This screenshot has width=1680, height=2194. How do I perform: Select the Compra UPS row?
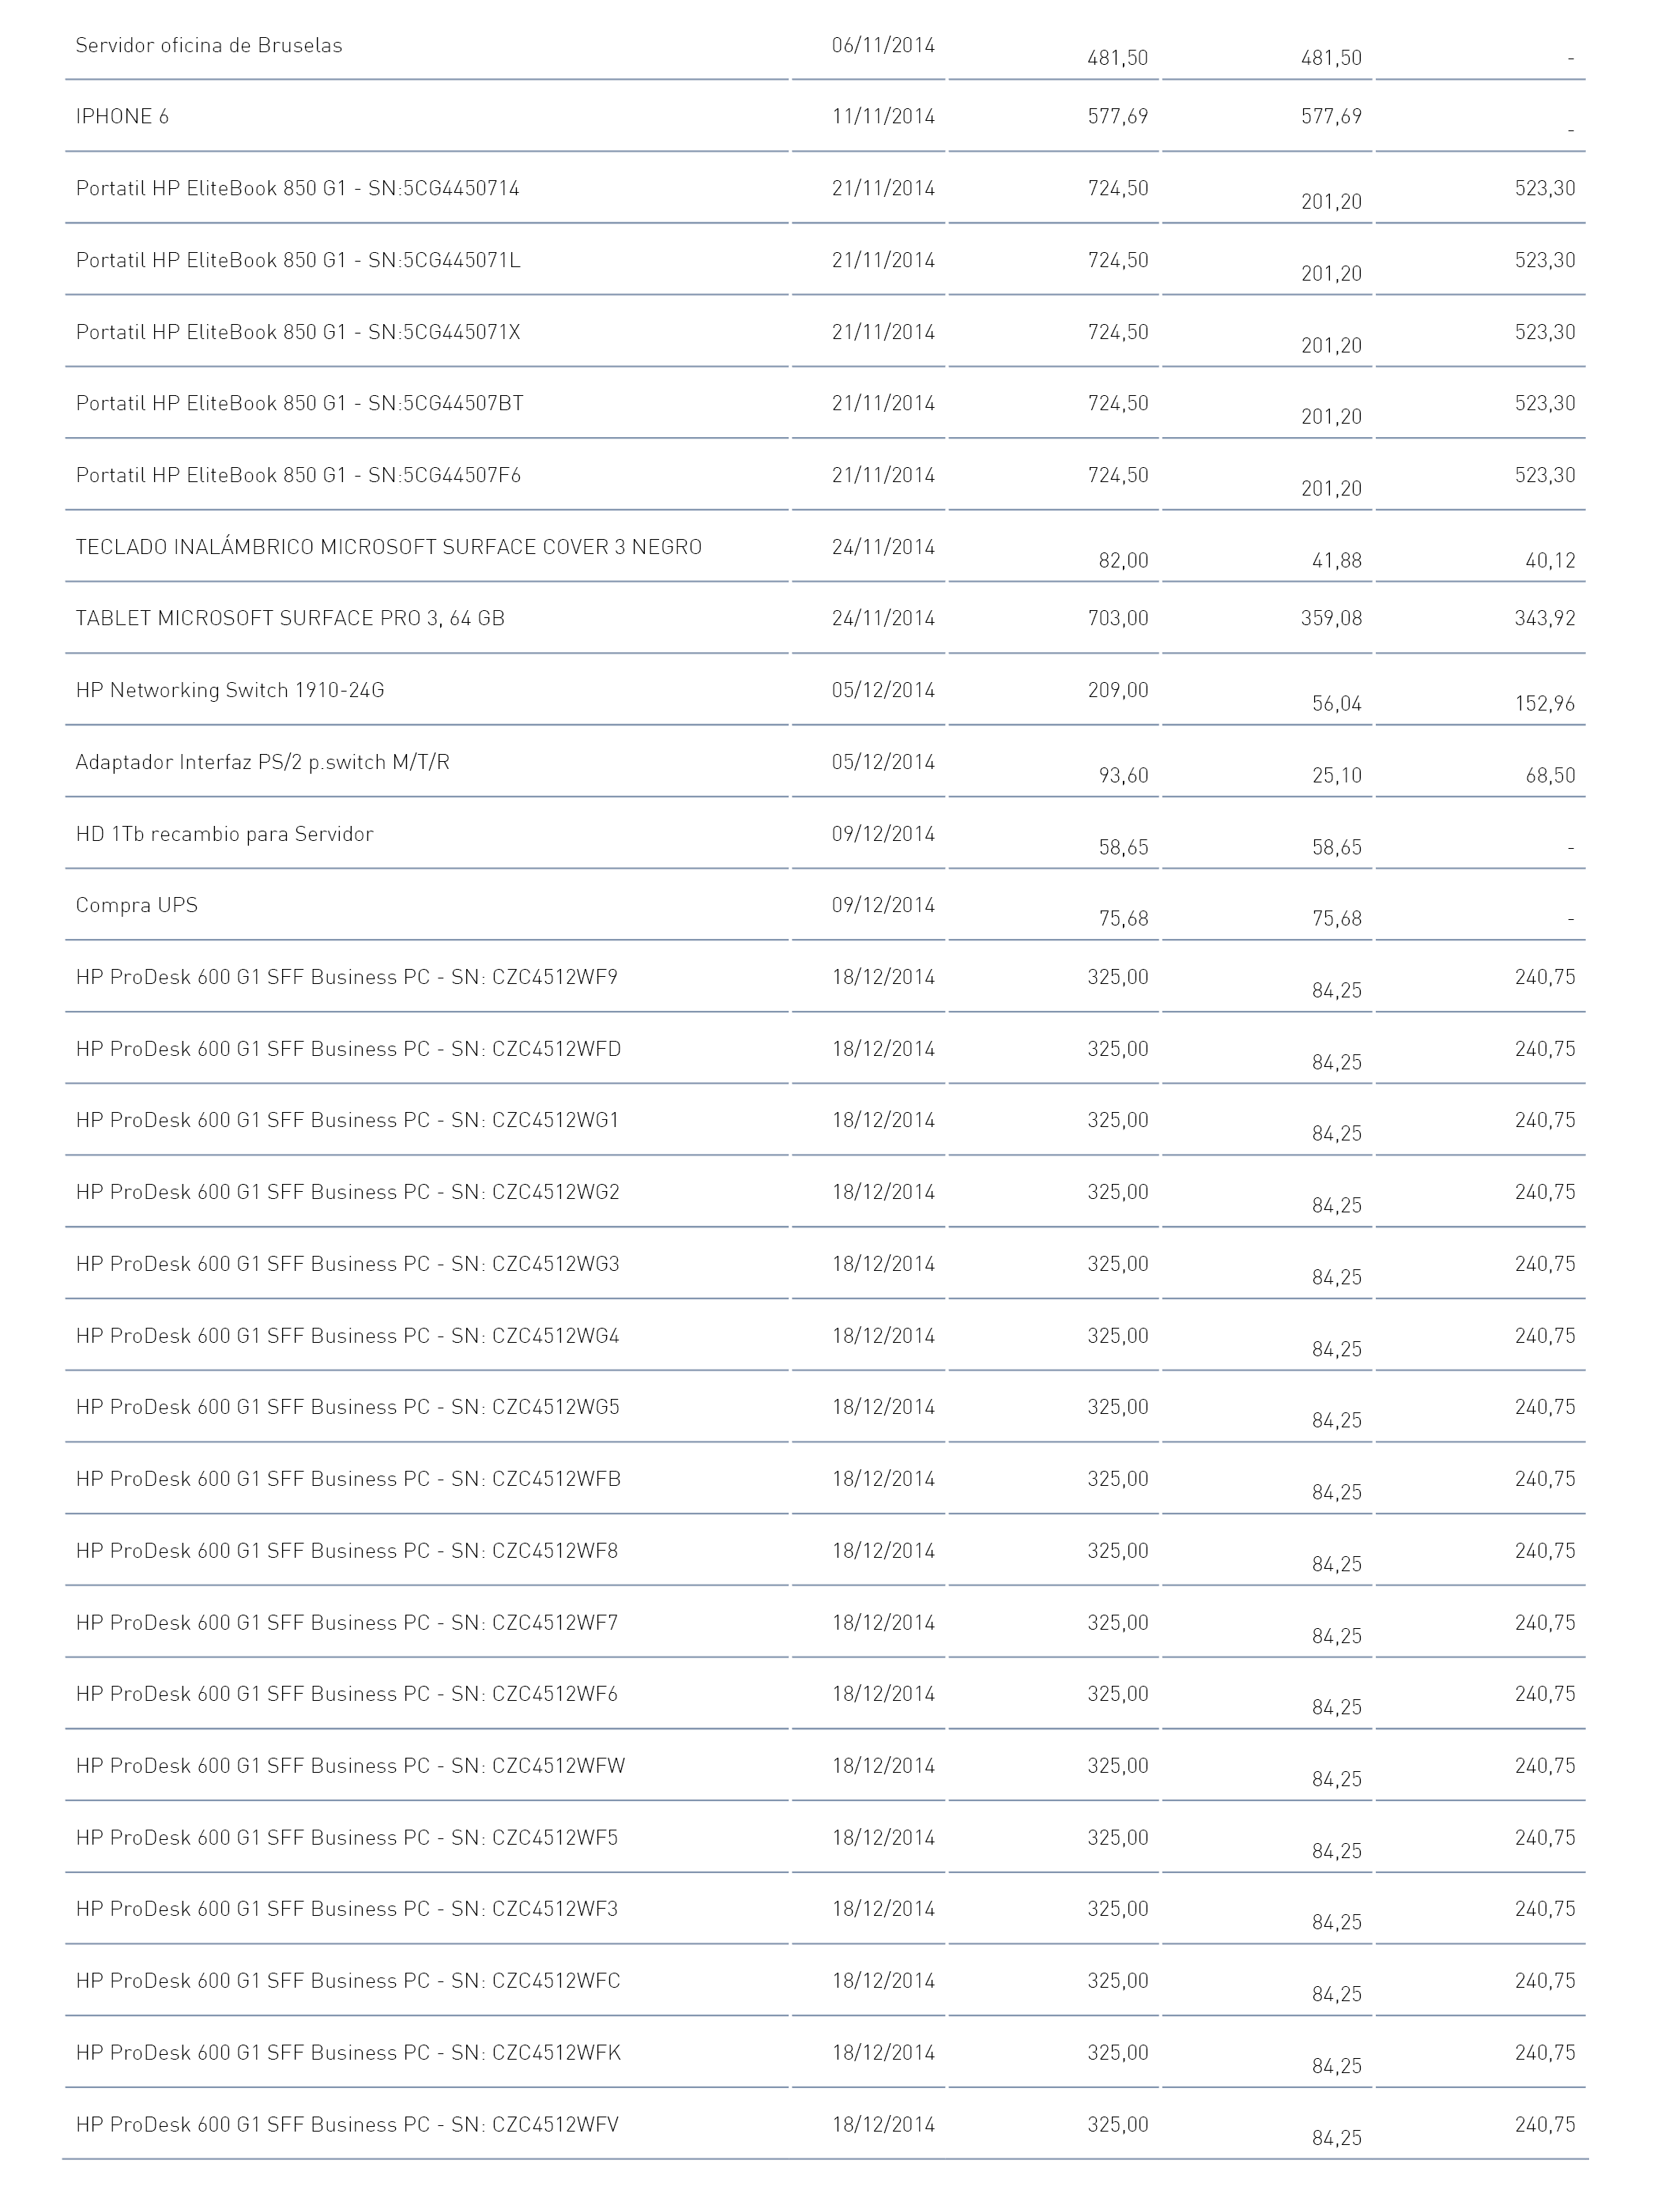coord(825,905)
